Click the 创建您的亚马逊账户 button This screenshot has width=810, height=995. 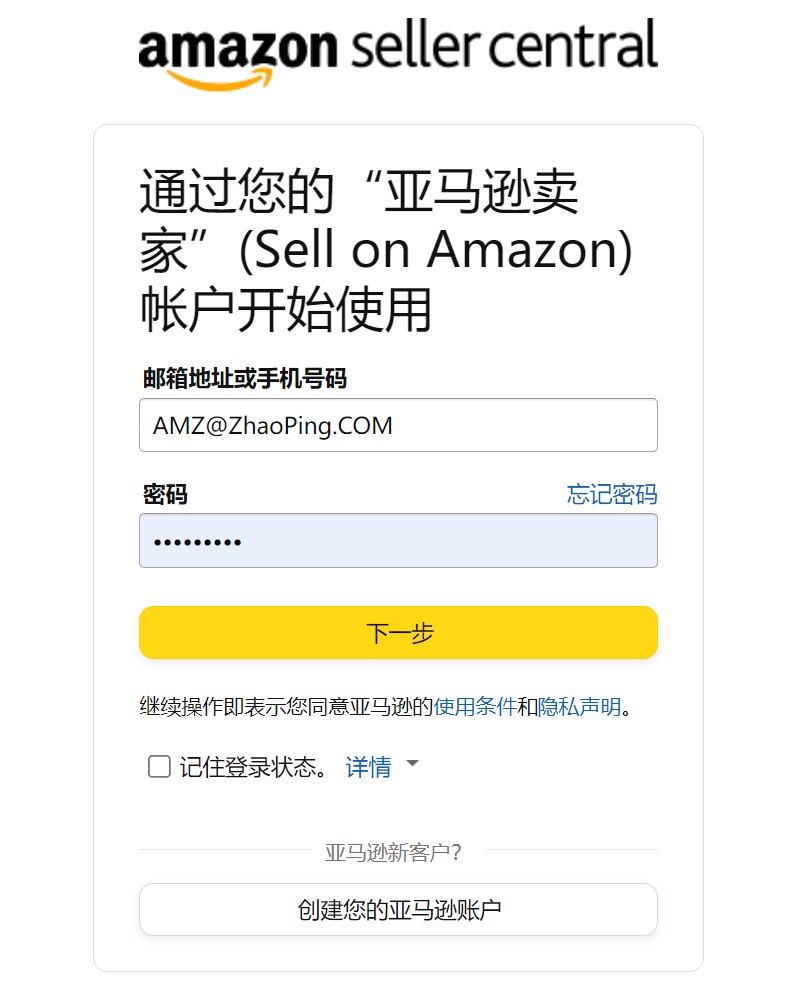tap(399, 910)
